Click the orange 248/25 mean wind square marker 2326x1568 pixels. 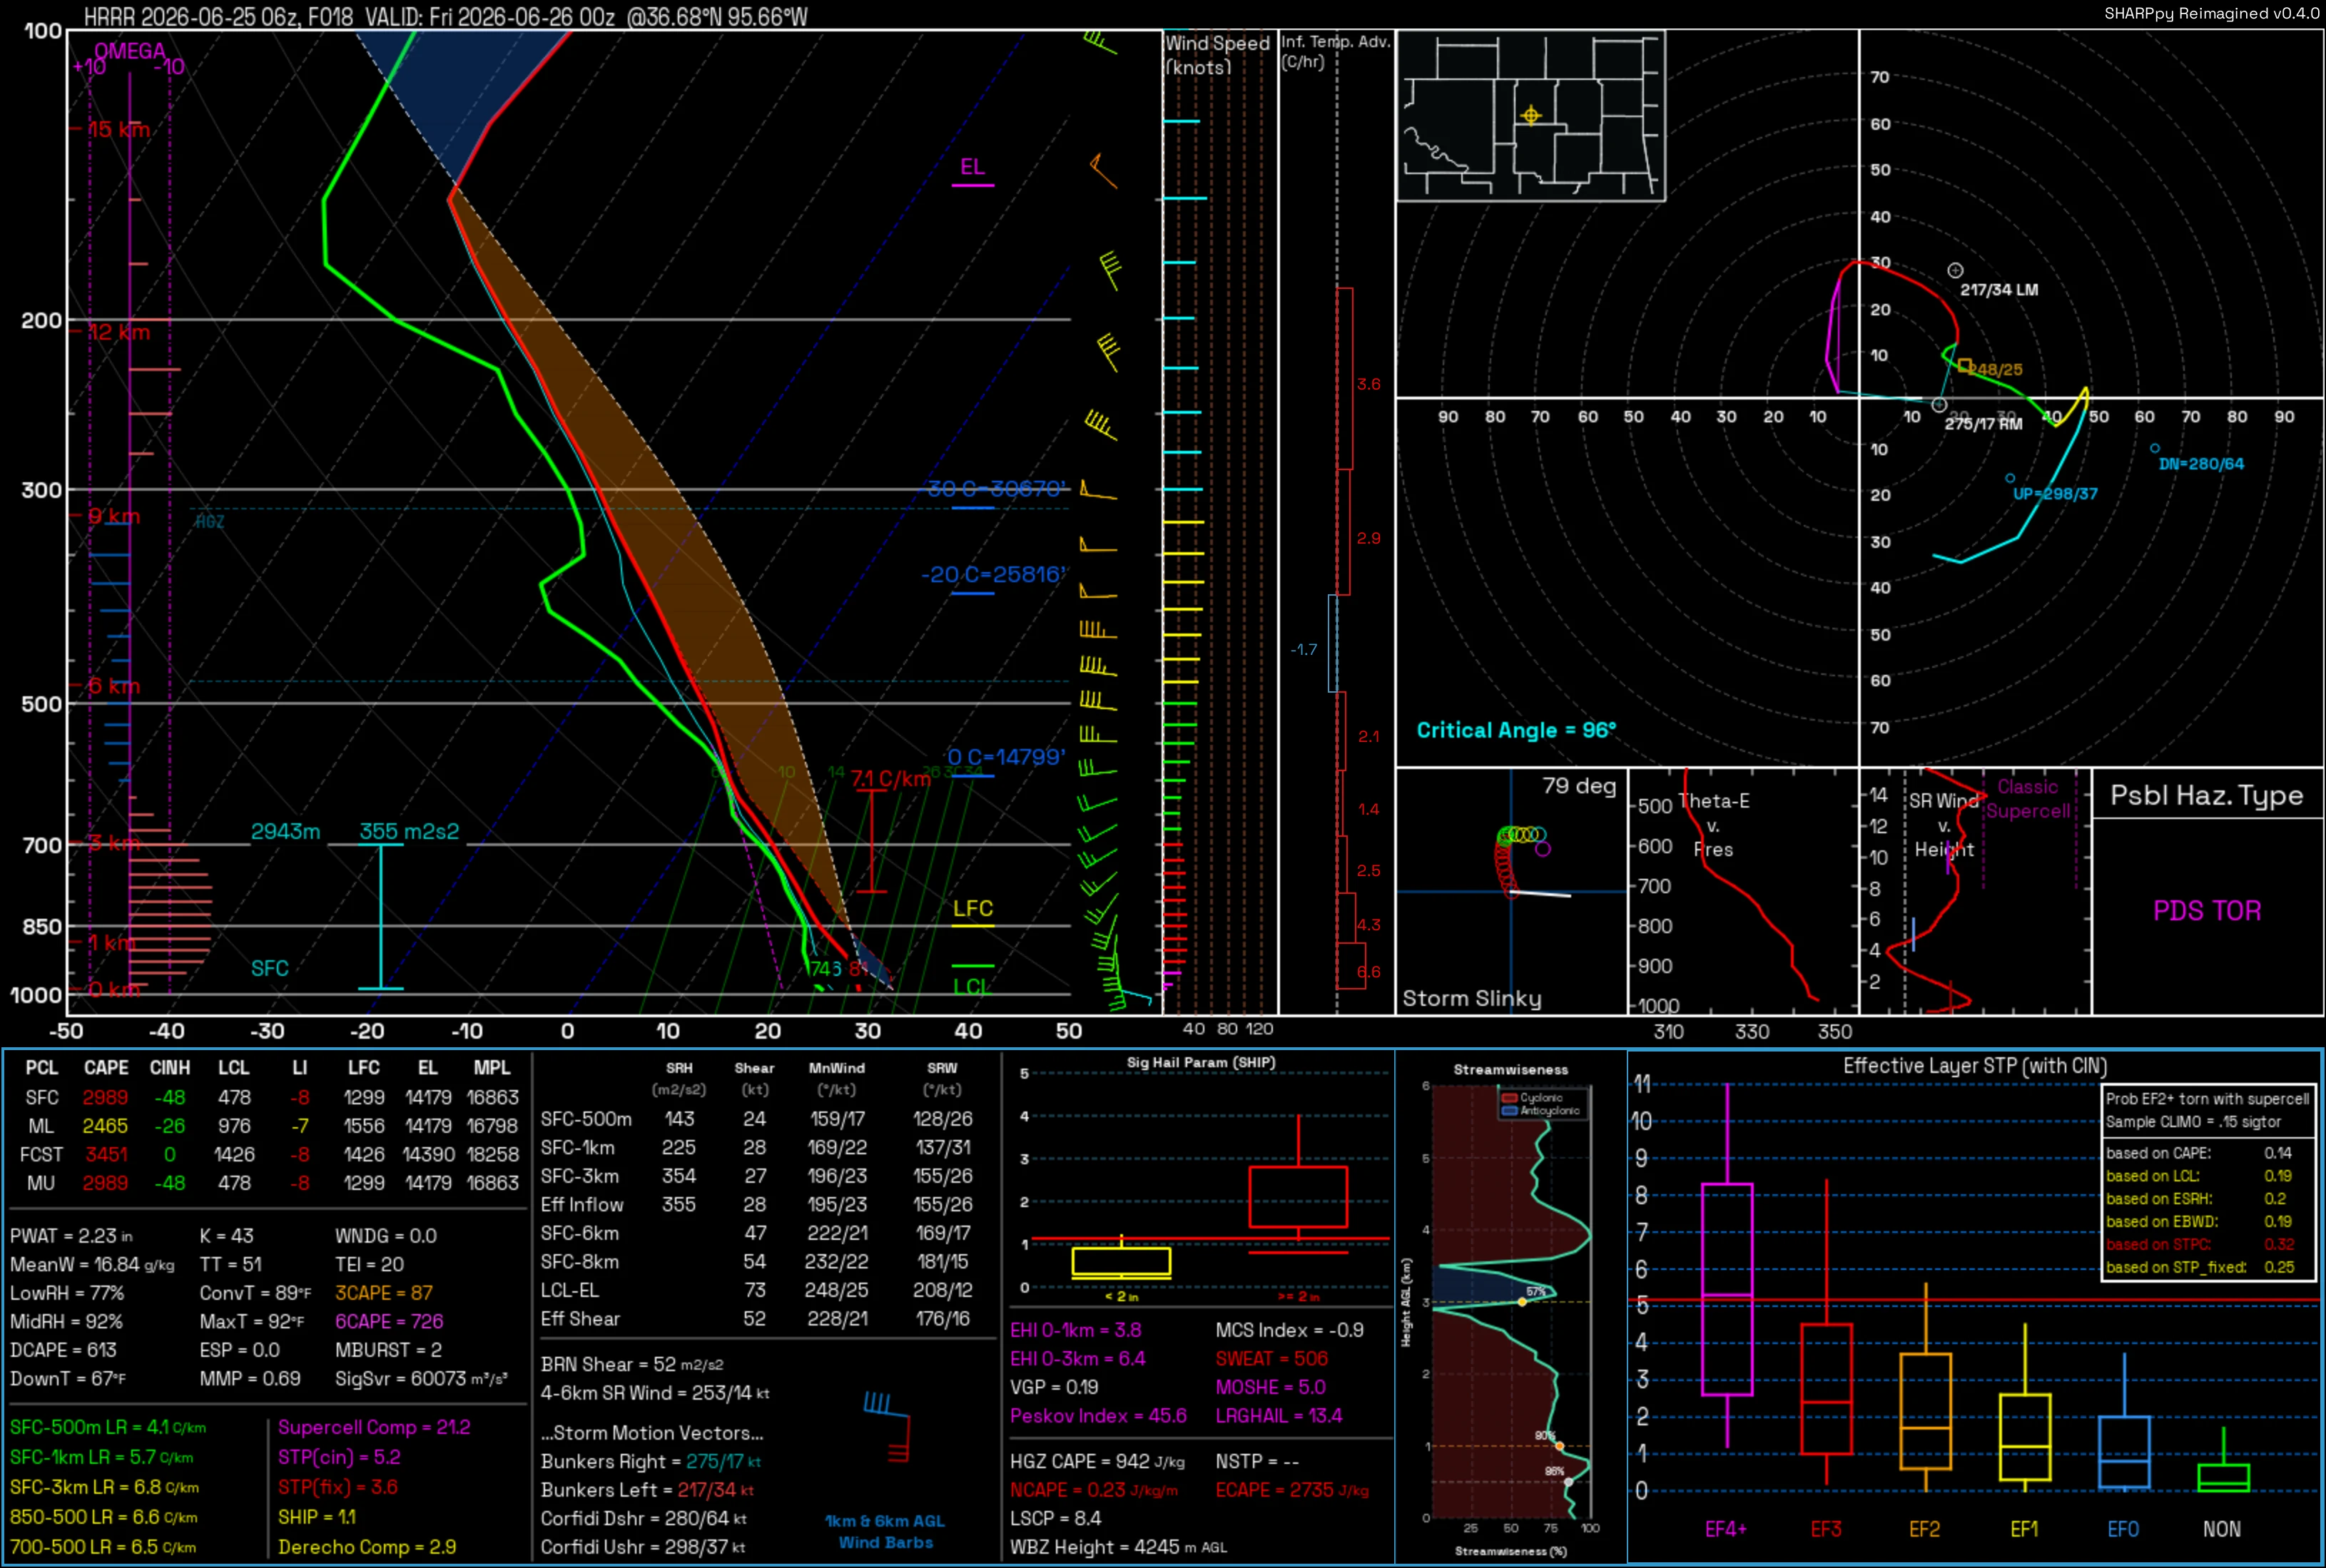[1965, 366]
